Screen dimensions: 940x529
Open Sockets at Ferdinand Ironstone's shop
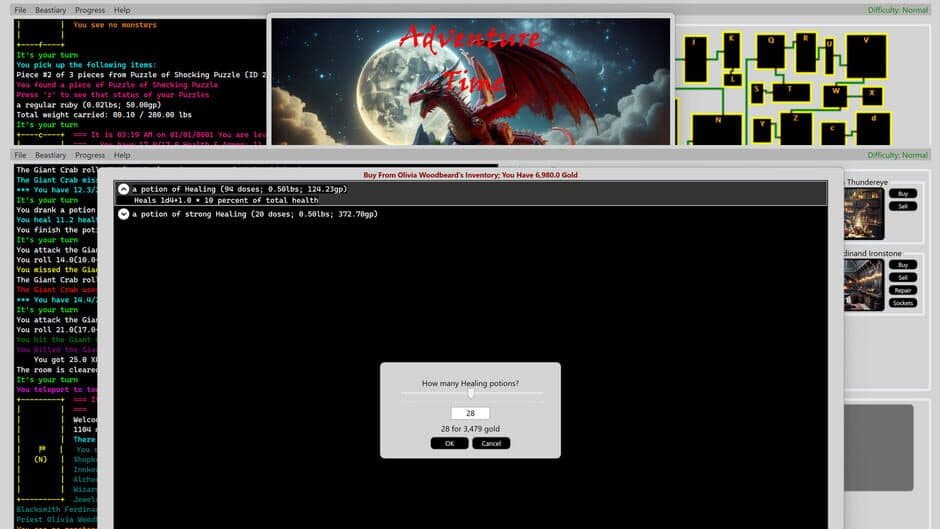903,303
